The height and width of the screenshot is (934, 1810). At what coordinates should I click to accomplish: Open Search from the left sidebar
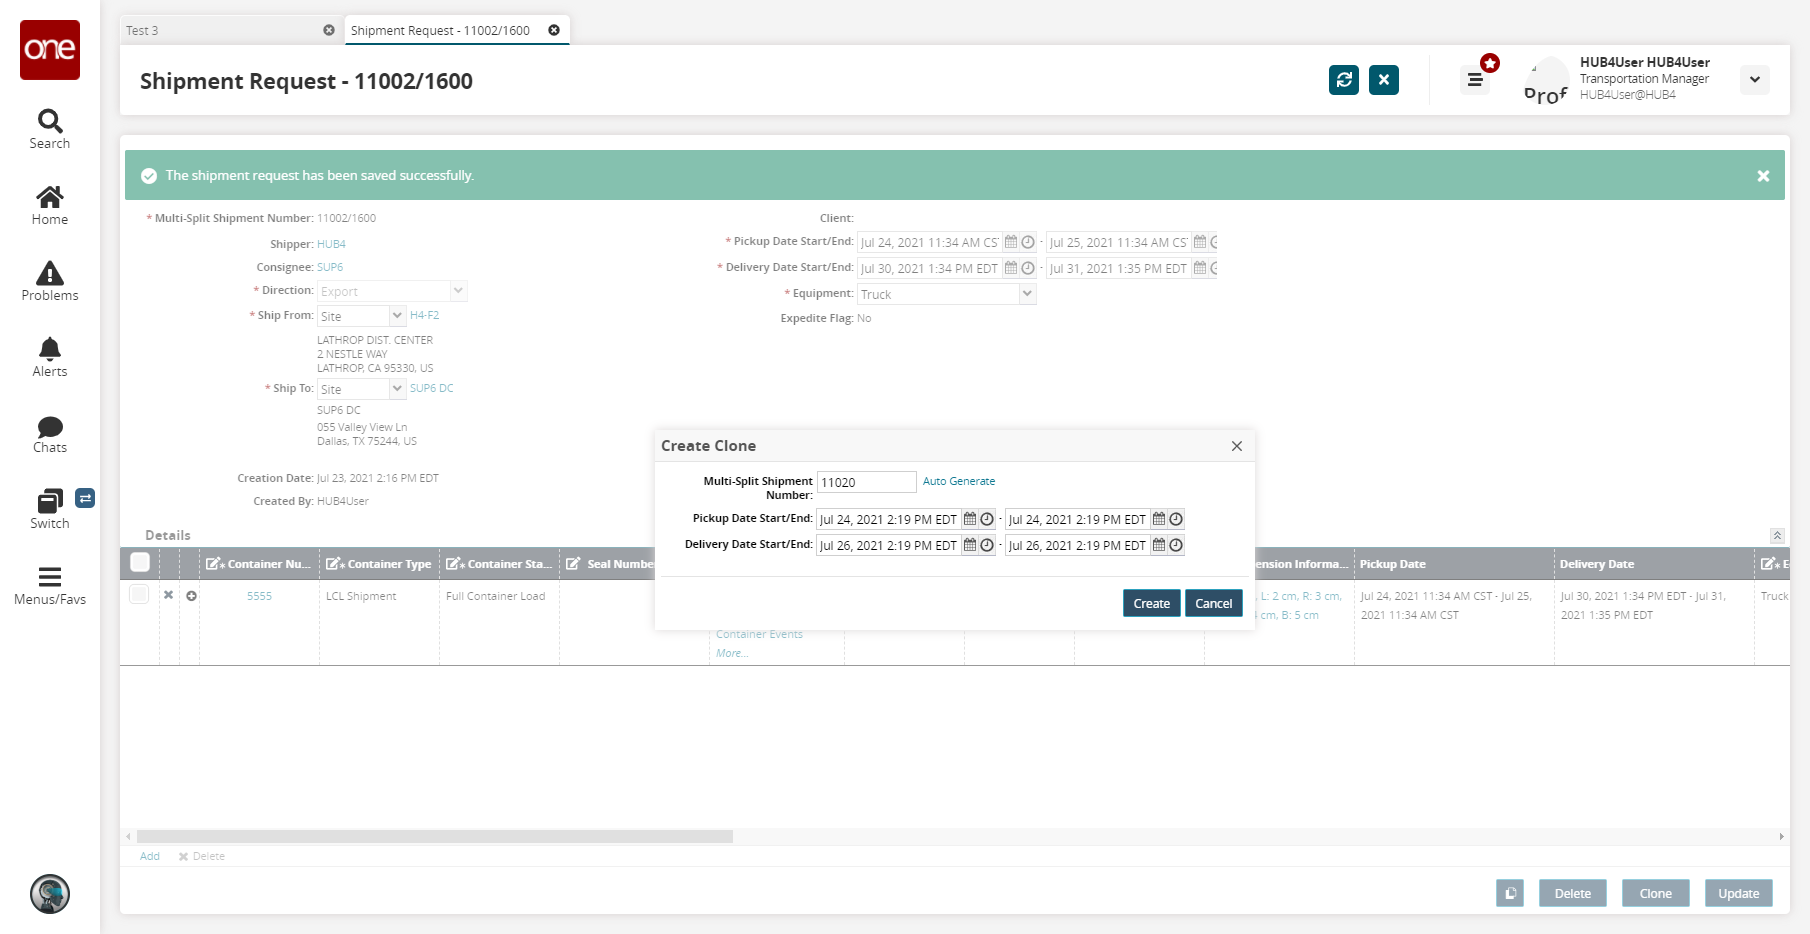(50, 130)
